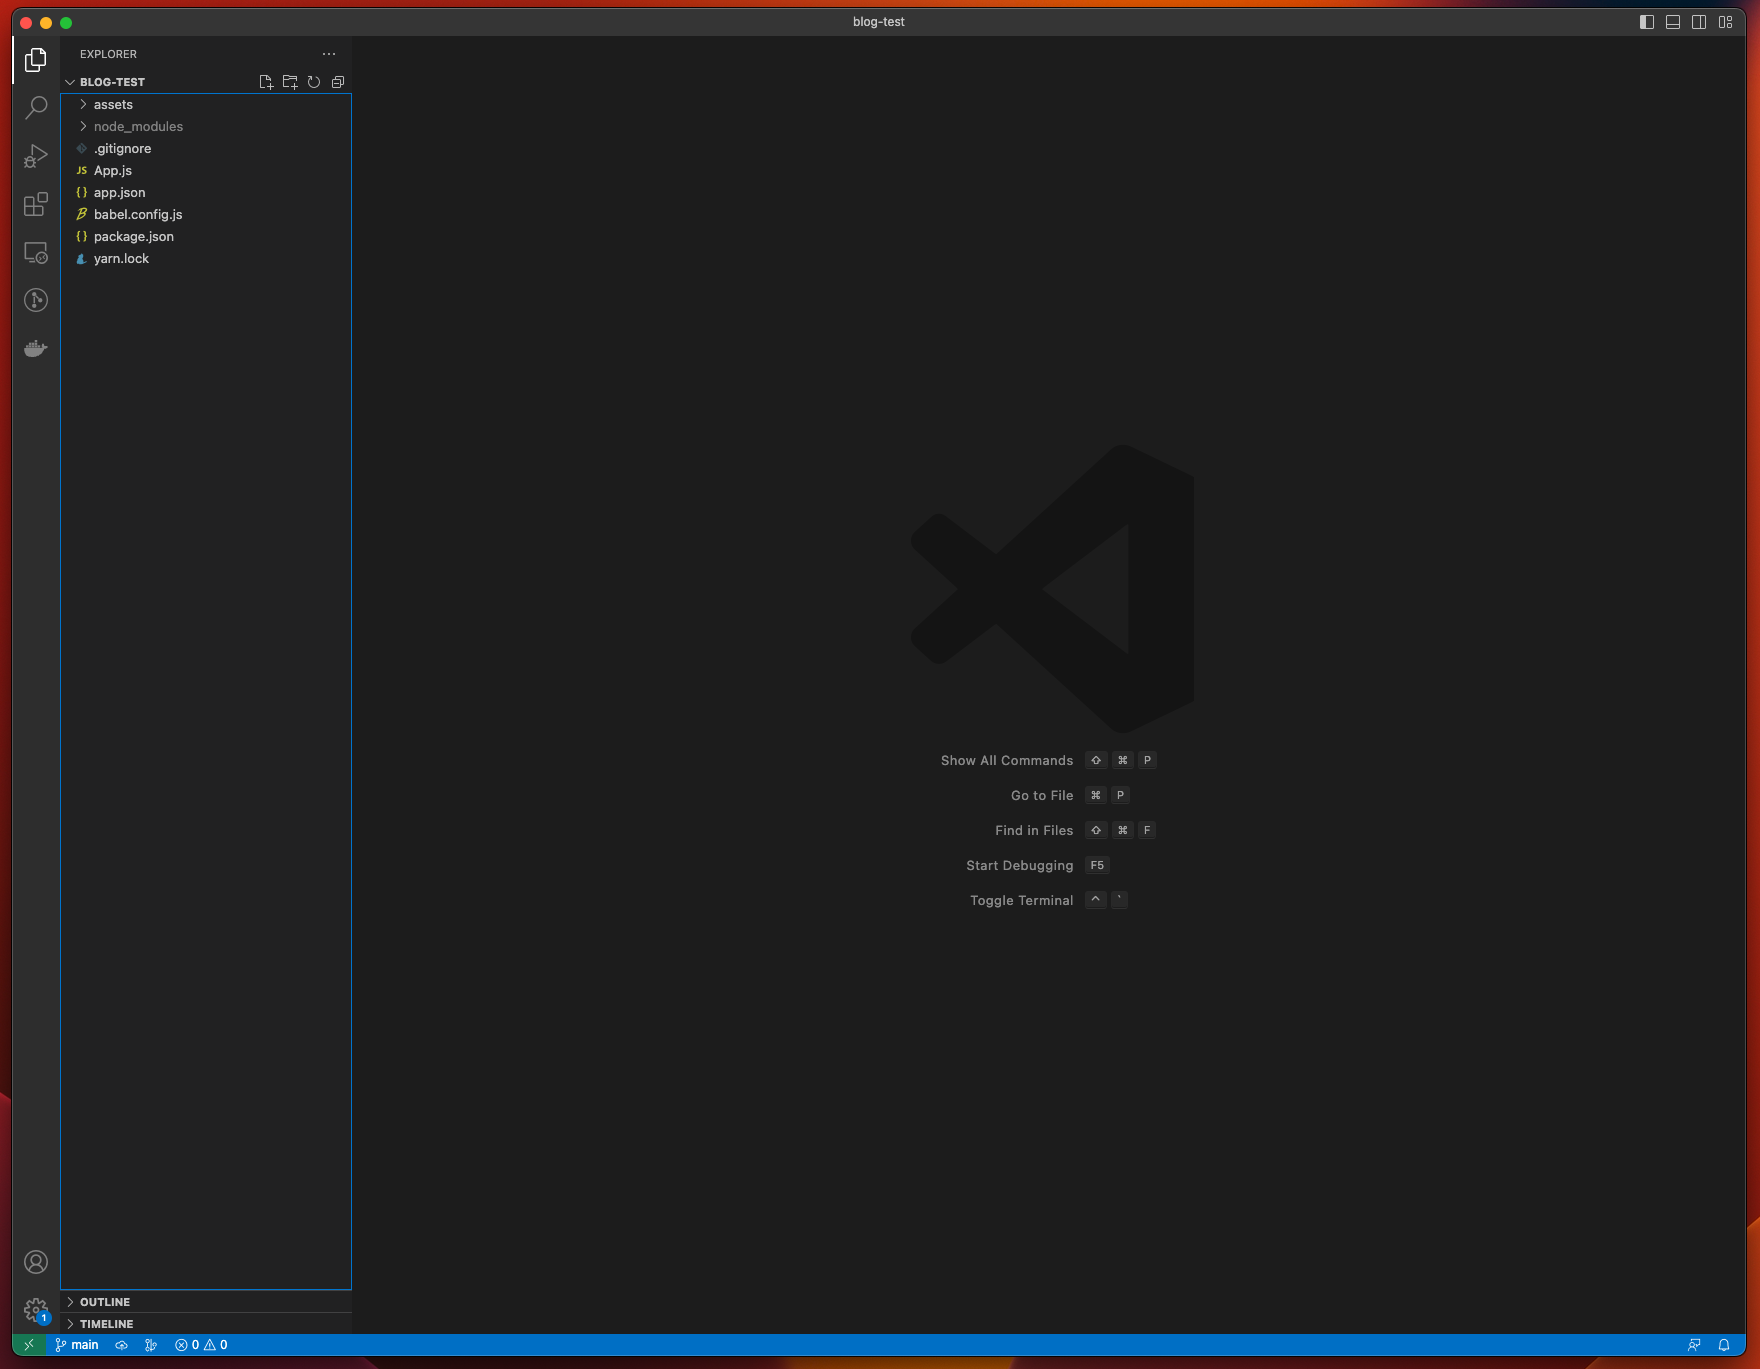
Task: Toggle the bottom panel visibility
Action: (x=1673, y=22)
